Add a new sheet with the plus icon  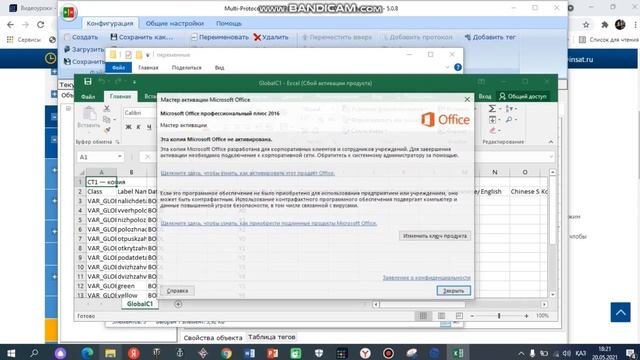pyautogui.click(x=178, y=304)
